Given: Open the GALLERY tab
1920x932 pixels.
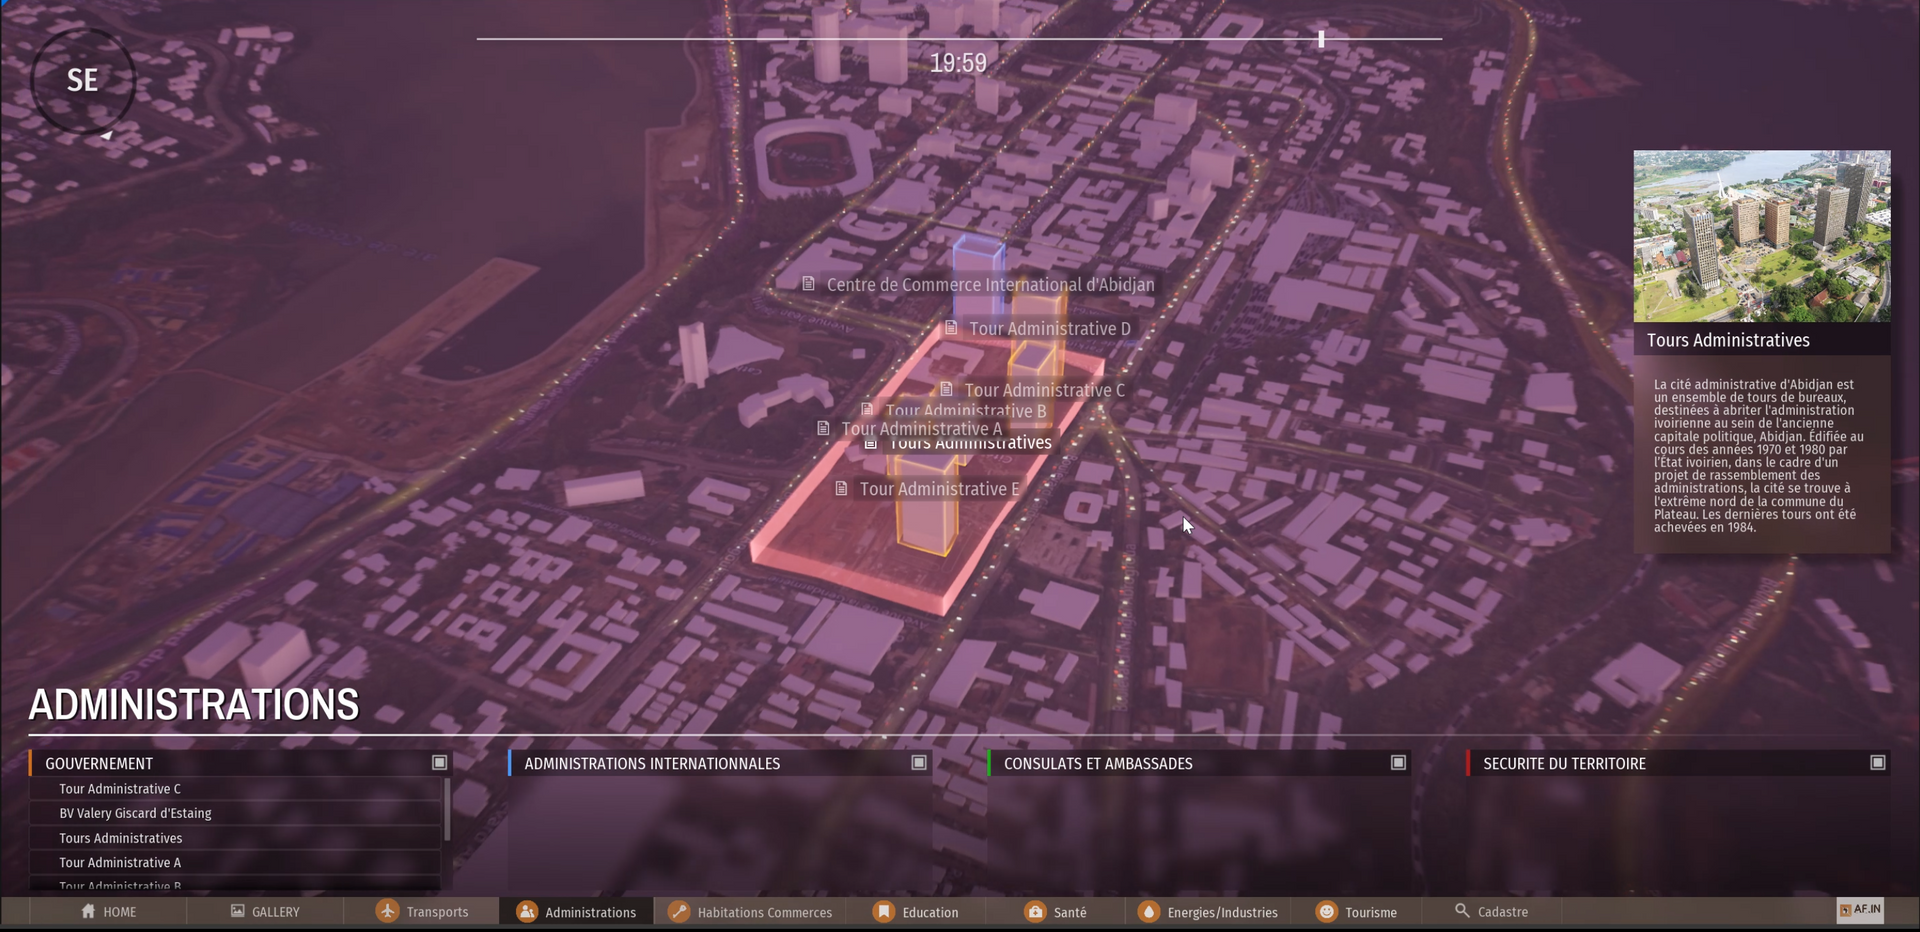Looking at the screenshot, I should 265,911.
